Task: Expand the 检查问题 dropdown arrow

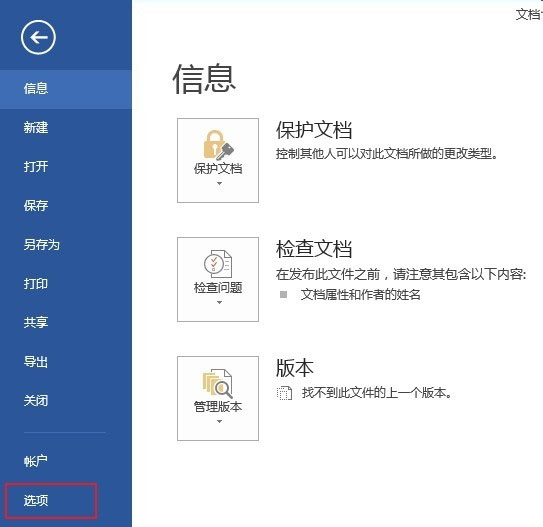Action: coord(219,302)
